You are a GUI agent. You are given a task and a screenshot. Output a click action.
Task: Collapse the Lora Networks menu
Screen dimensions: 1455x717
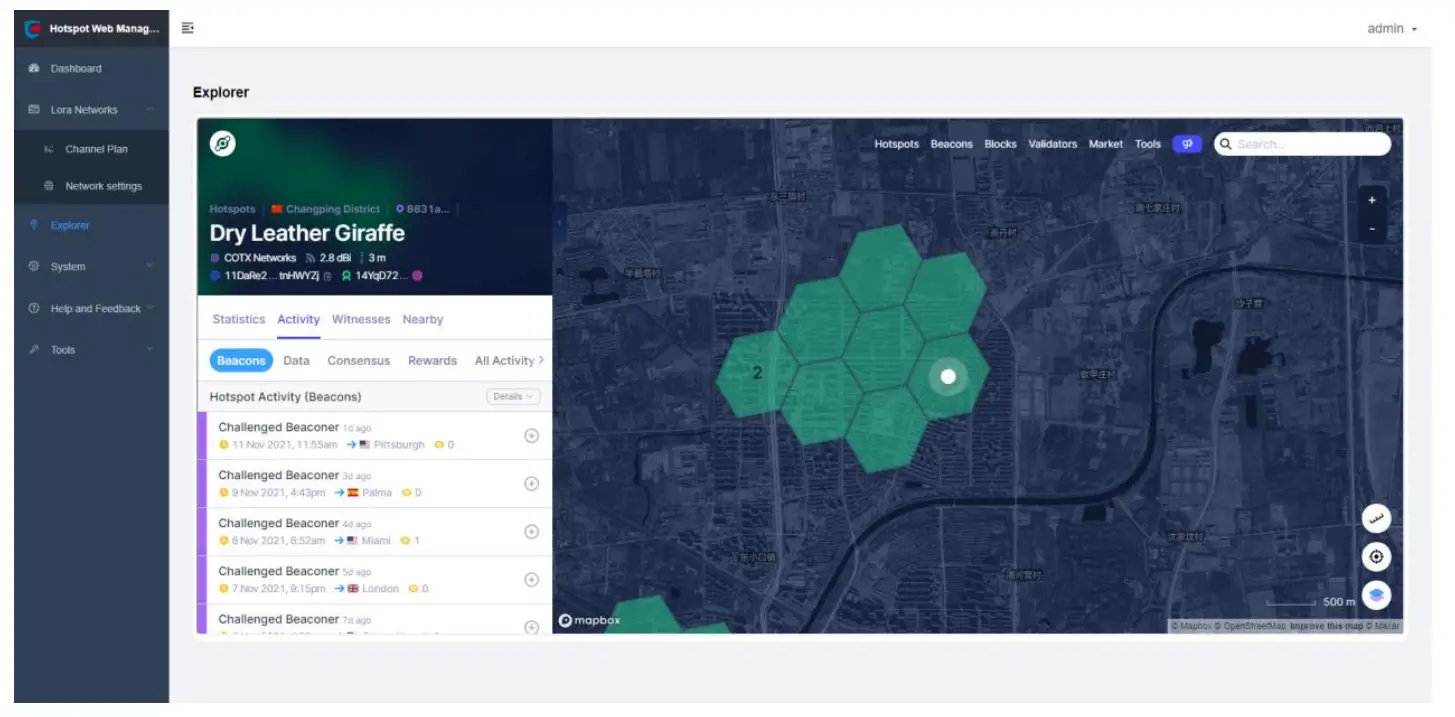(x=150, y=110)
